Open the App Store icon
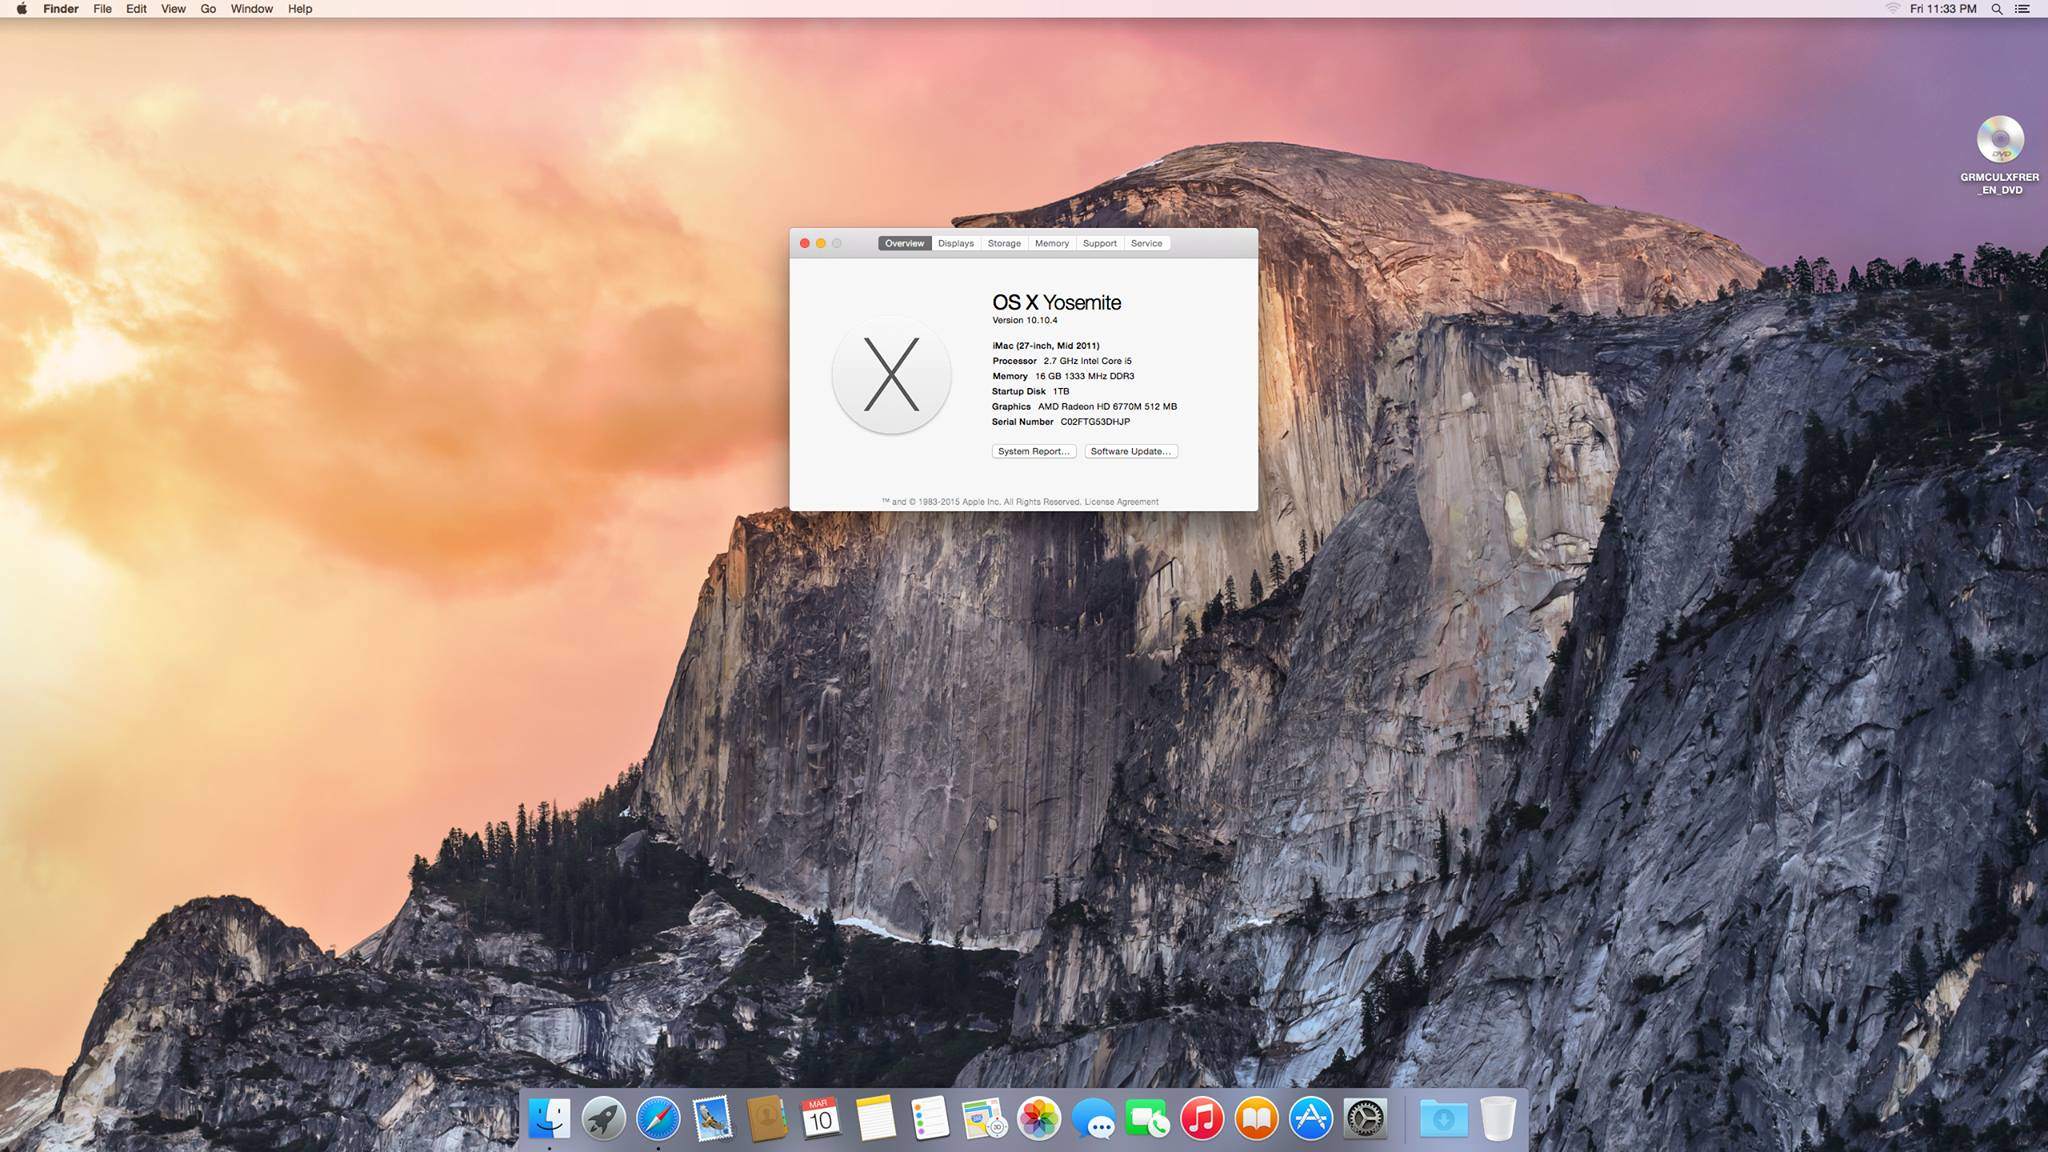Image resolution: width=2048 pixels, height=1152 pixels. (1310, 1119)
